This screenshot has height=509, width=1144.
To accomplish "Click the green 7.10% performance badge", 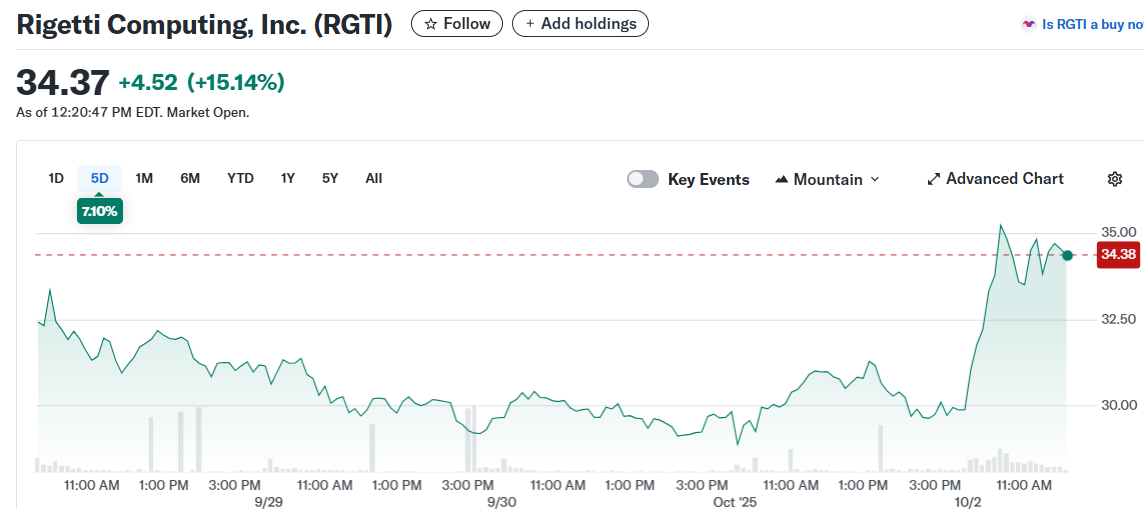I will pos(99,211).
